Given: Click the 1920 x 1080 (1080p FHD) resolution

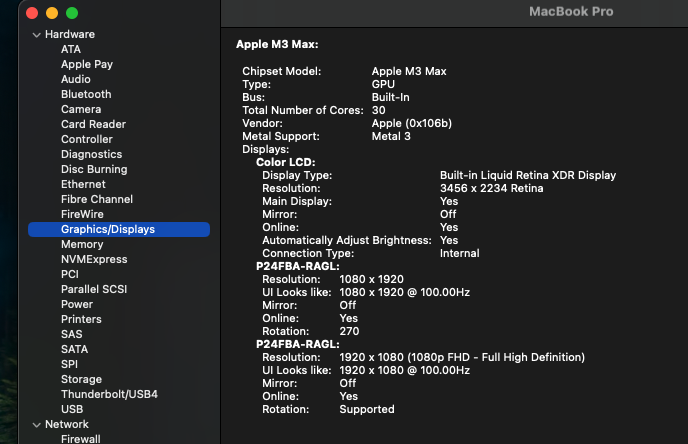Looking at the screenshot, I should [x=462, y=357].
